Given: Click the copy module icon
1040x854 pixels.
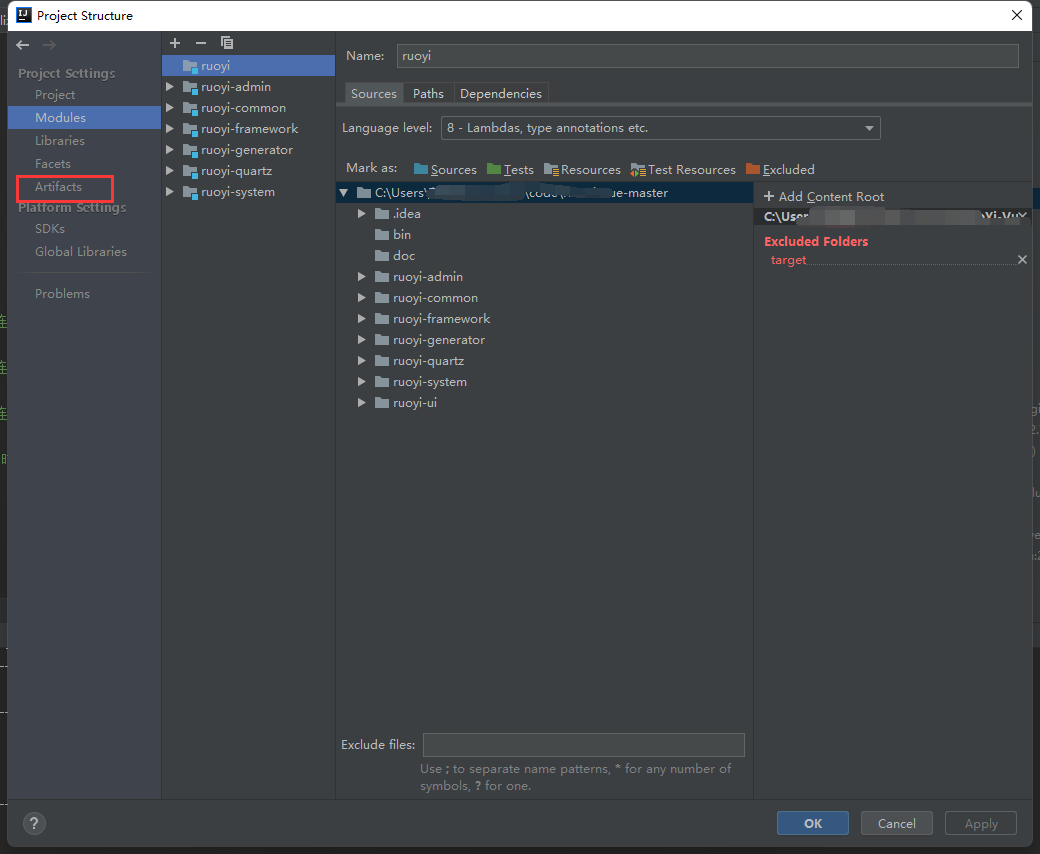Looking at the screenshot, I should coord(227,43).
